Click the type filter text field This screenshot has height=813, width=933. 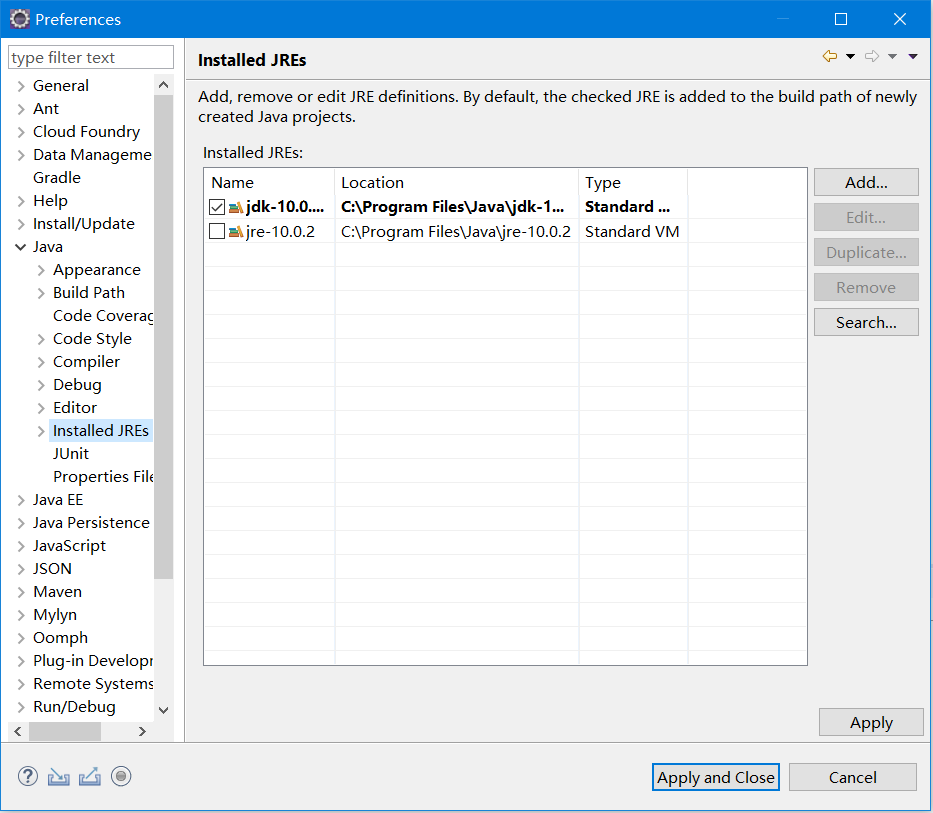point(91,58)
